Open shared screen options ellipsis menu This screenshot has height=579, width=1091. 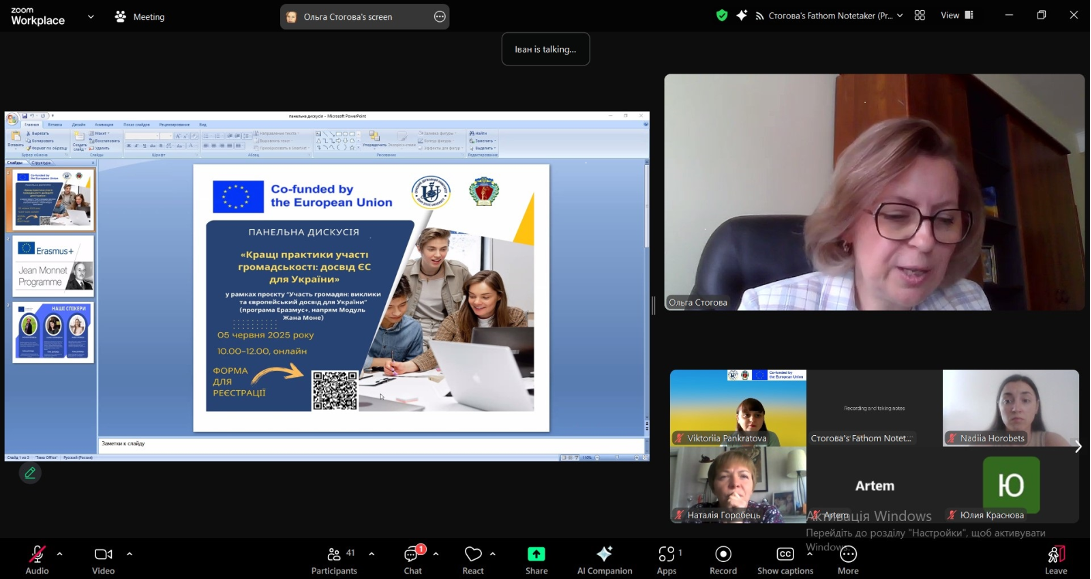coord(440,17)
